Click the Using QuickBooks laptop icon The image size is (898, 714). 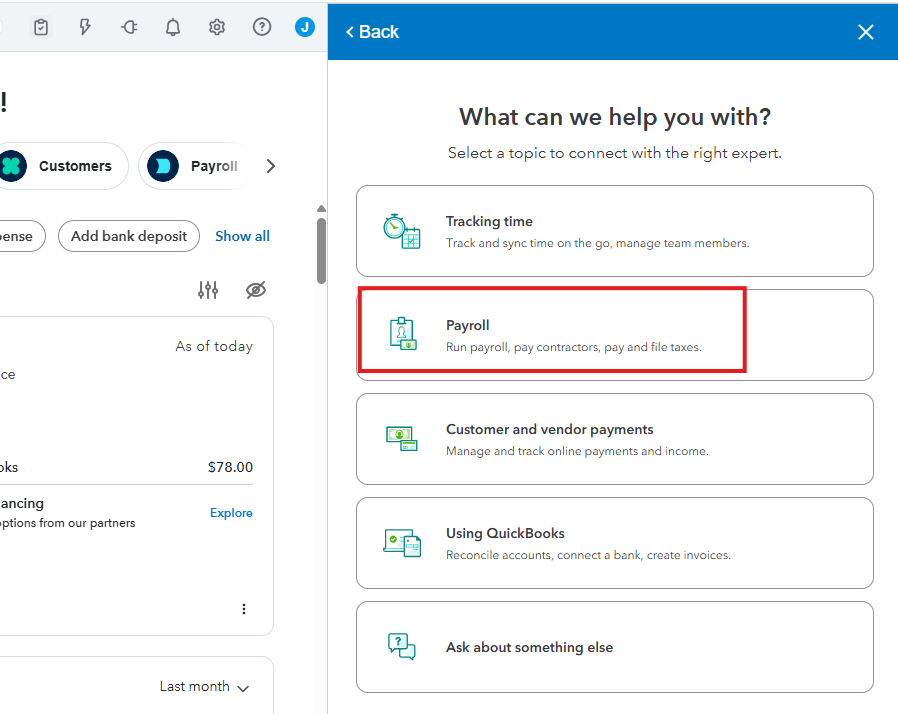(x=402, y=543)
